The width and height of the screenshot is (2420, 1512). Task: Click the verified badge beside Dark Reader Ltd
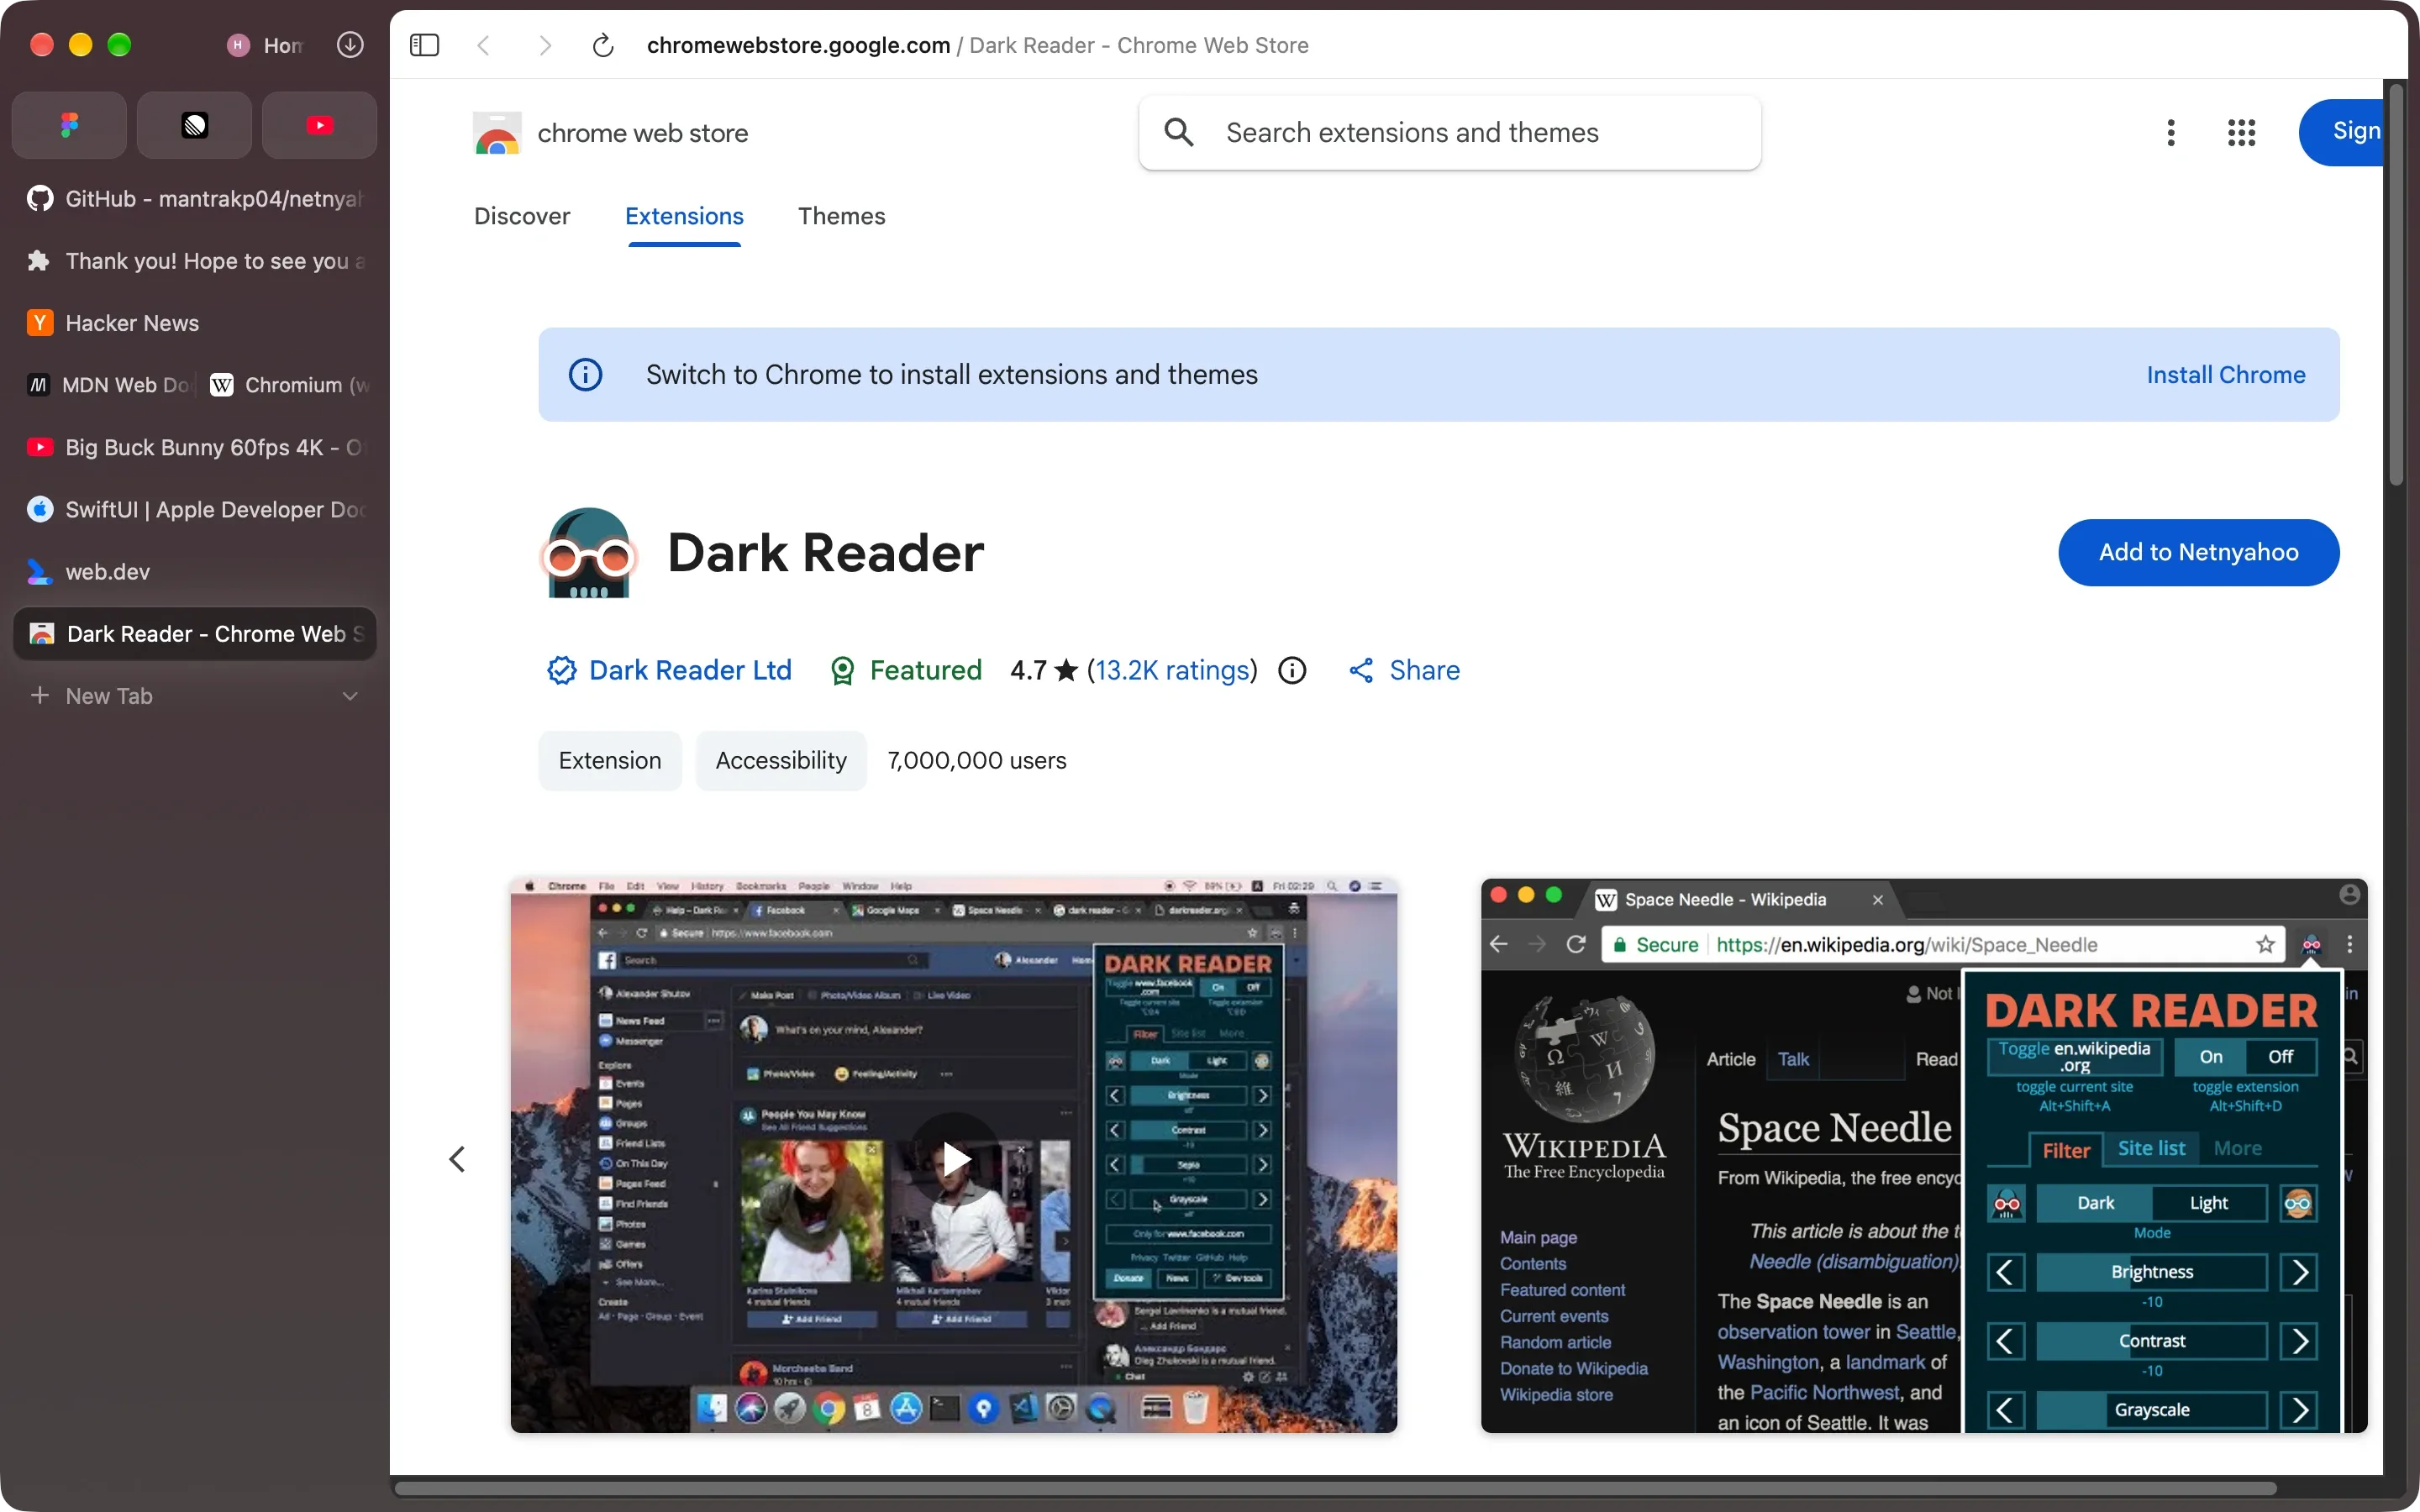pos(561,670)
